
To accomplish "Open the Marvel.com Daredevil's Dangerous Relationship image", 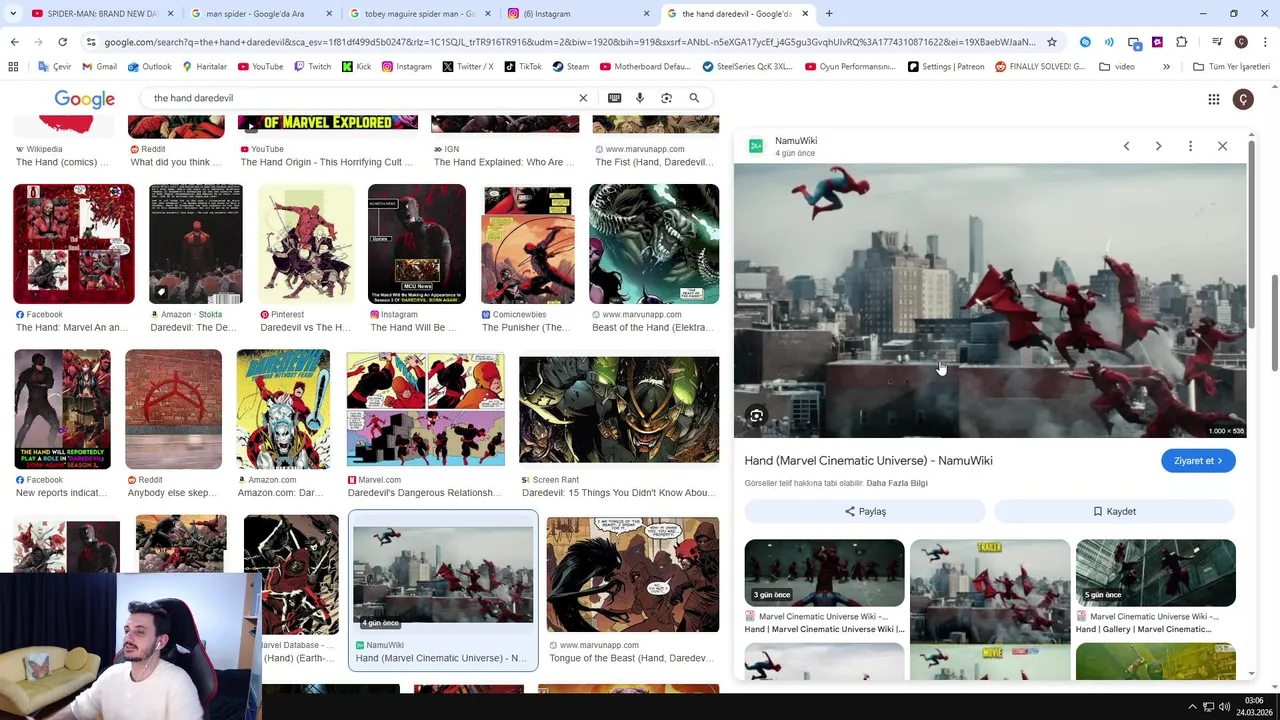I will pyautogui.click(x=426, y=409).
